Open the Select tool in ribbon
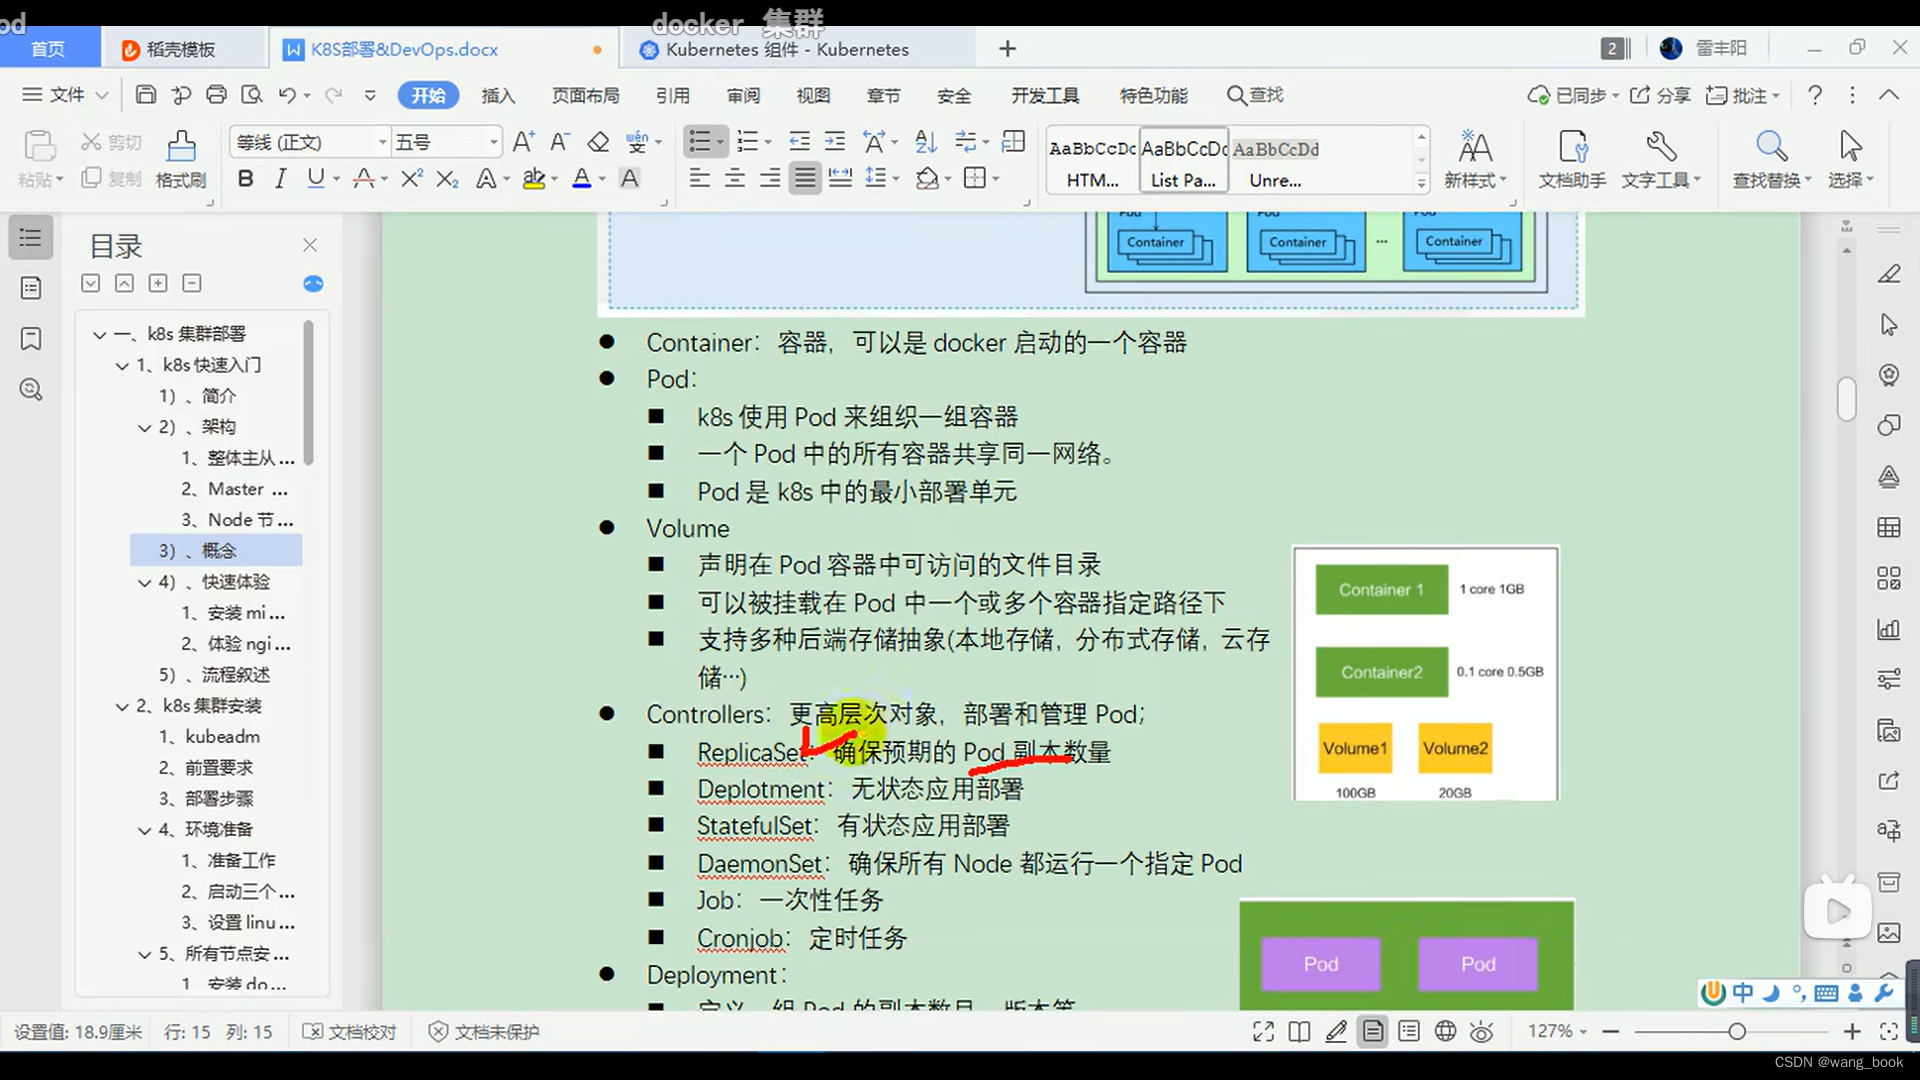The height and width of the screenshot is (1080, 1920). [1850, 159]
